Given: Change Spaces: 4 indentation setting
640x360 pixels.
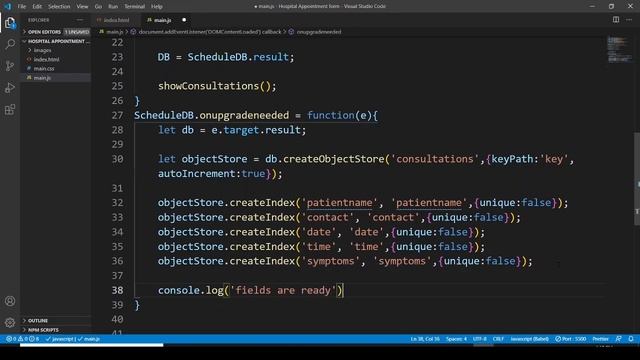Looking at the screenshot, I should [x=456, y=339].
